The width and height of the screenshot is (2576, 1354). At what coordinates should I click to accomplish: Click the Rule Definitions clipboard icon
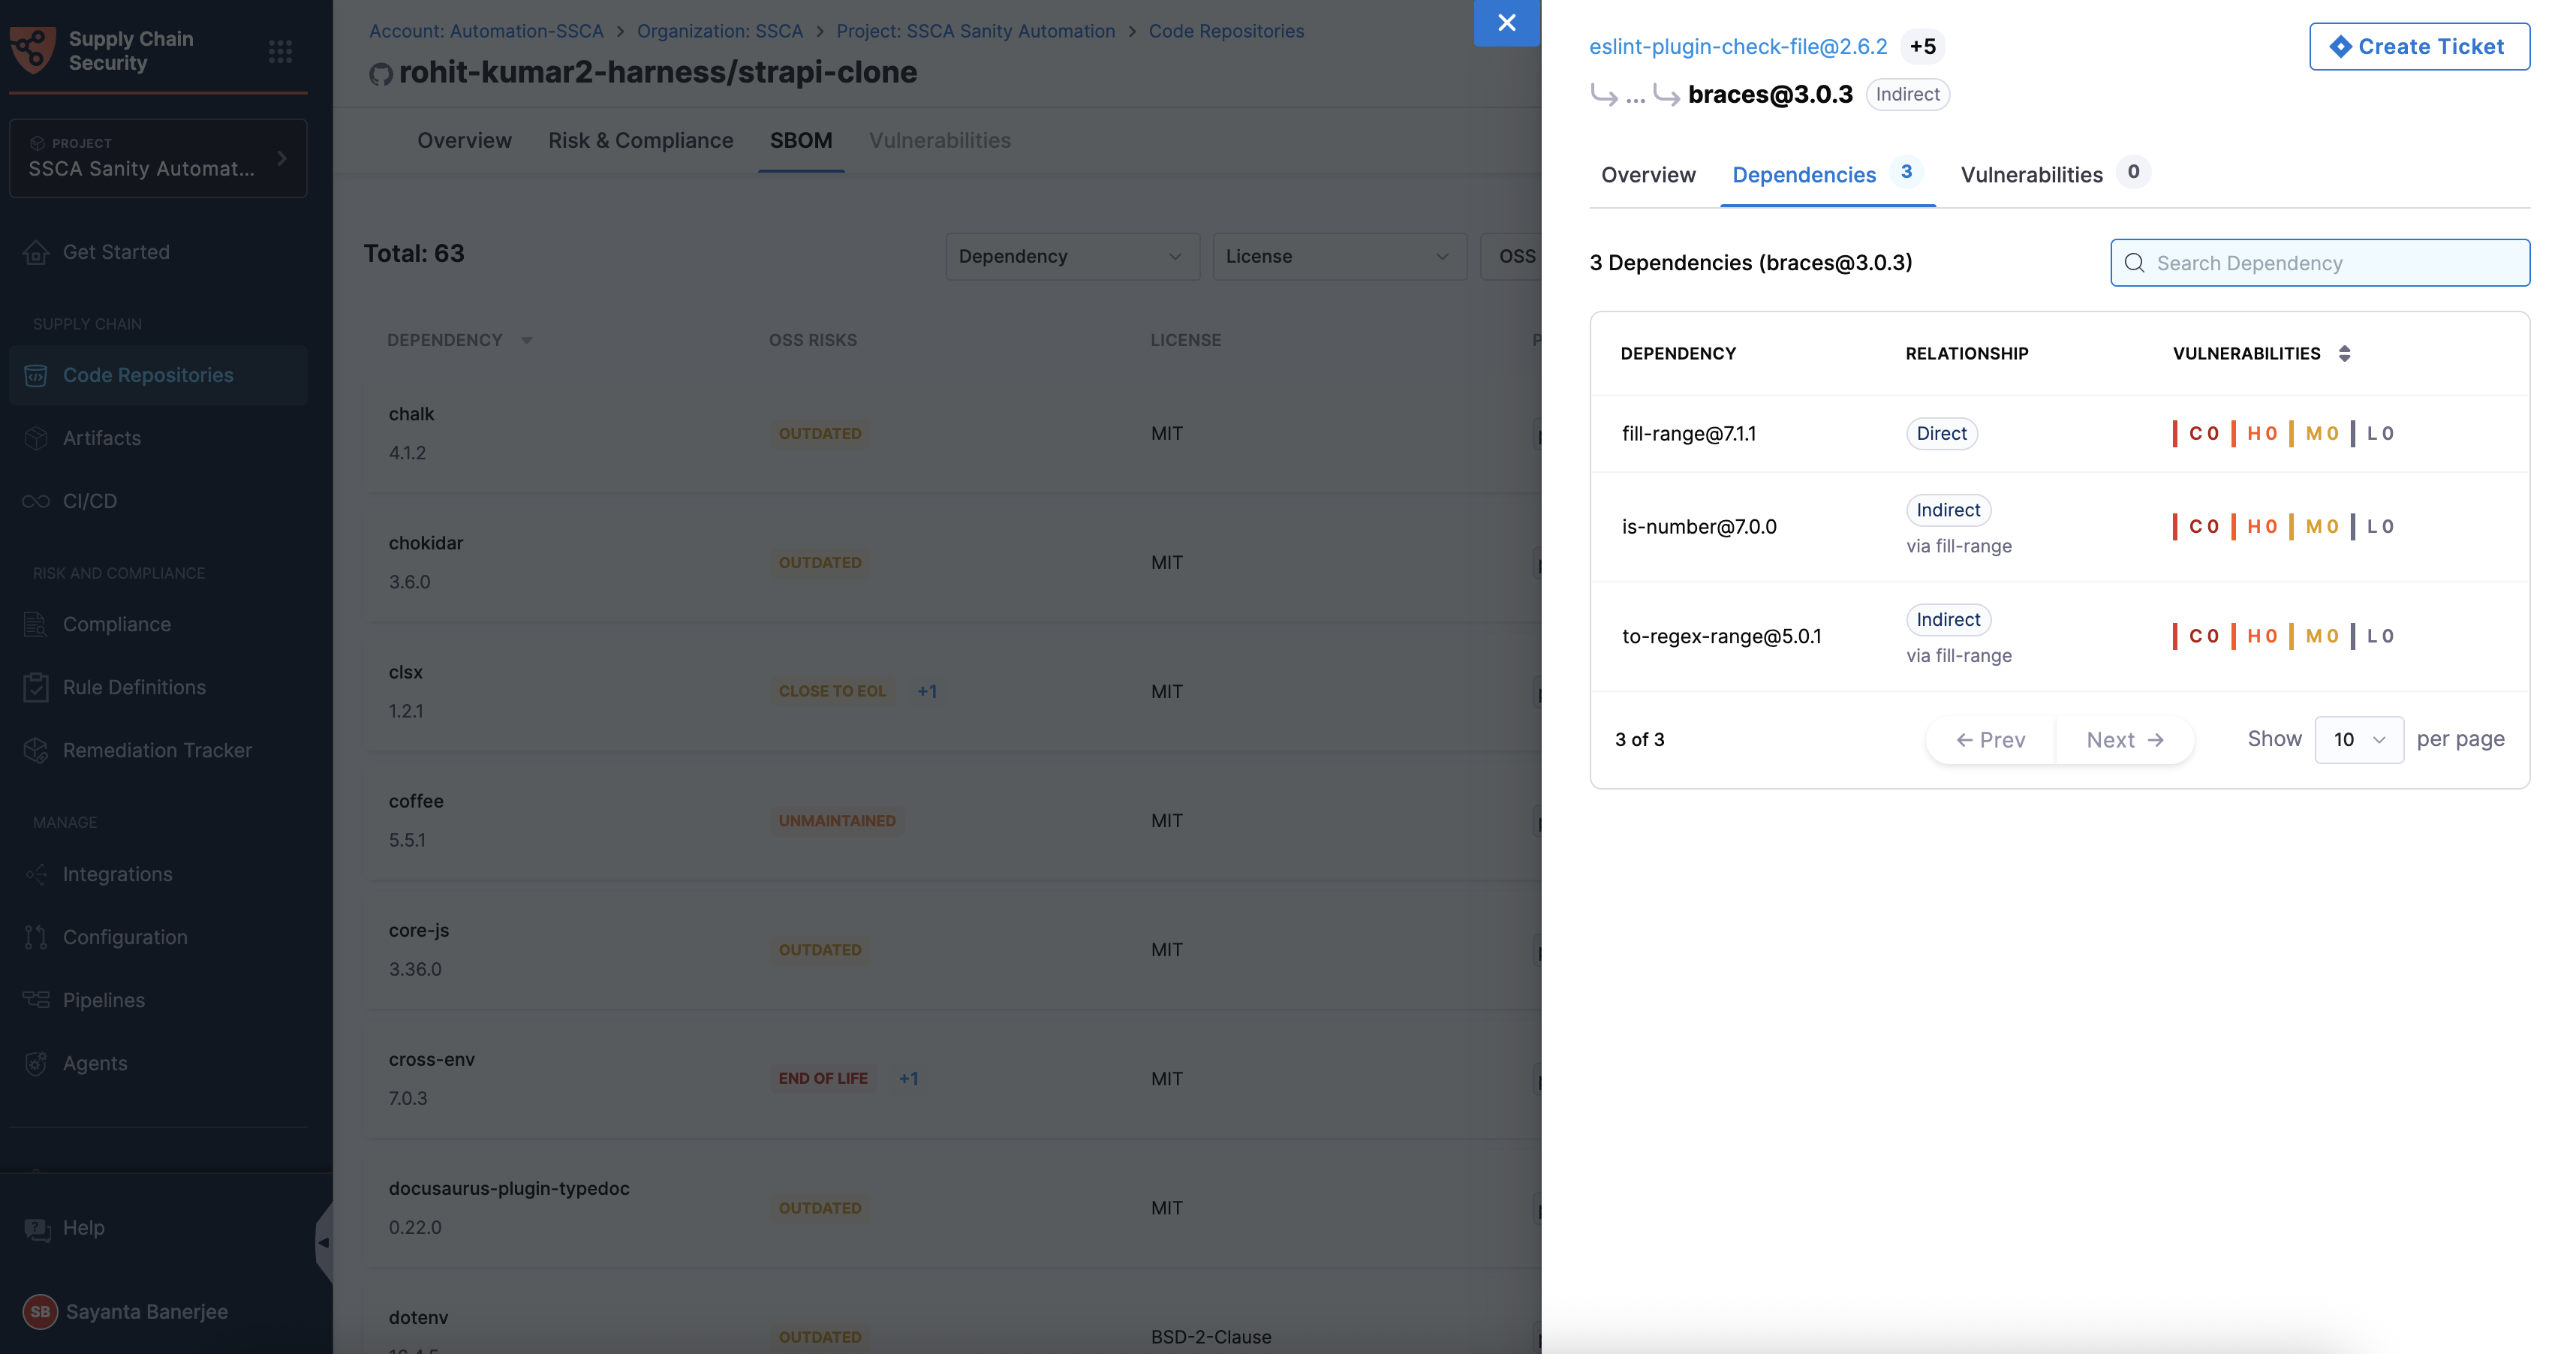point(36,687)
